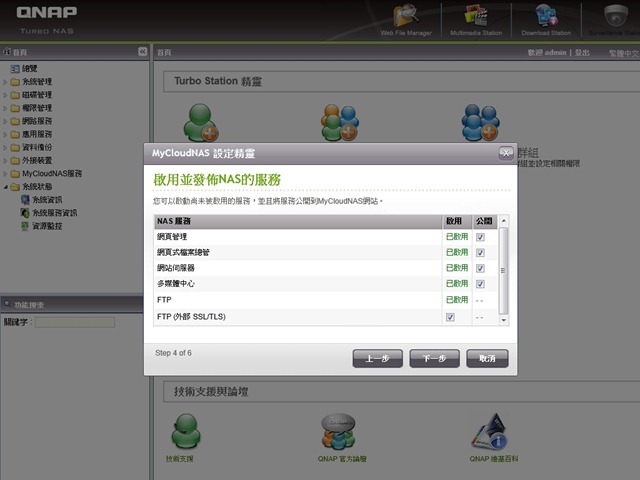
Task: Click the 上一步 previous button
Action: pyautogui.click(x=378, y=358)
